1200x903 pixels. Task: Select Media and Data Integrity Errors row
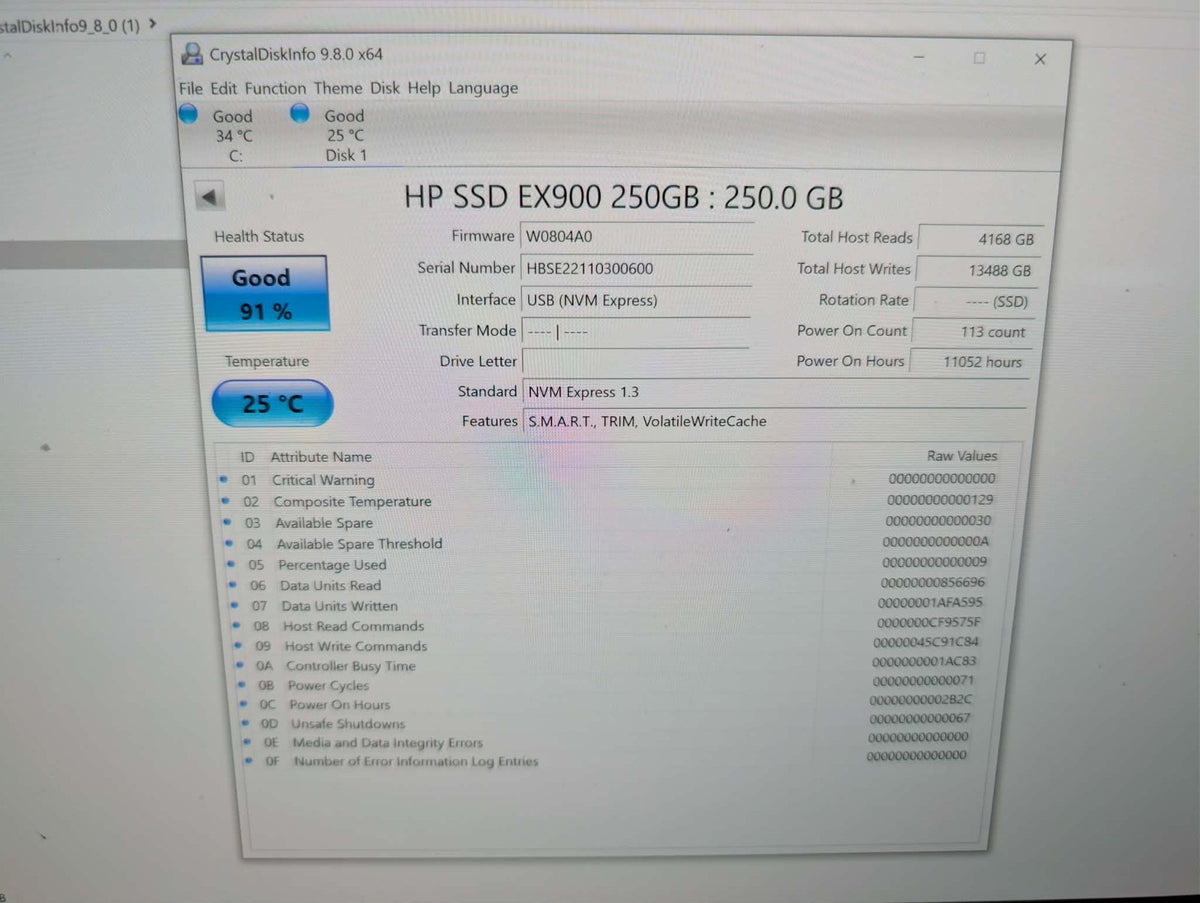pos(608,741)
